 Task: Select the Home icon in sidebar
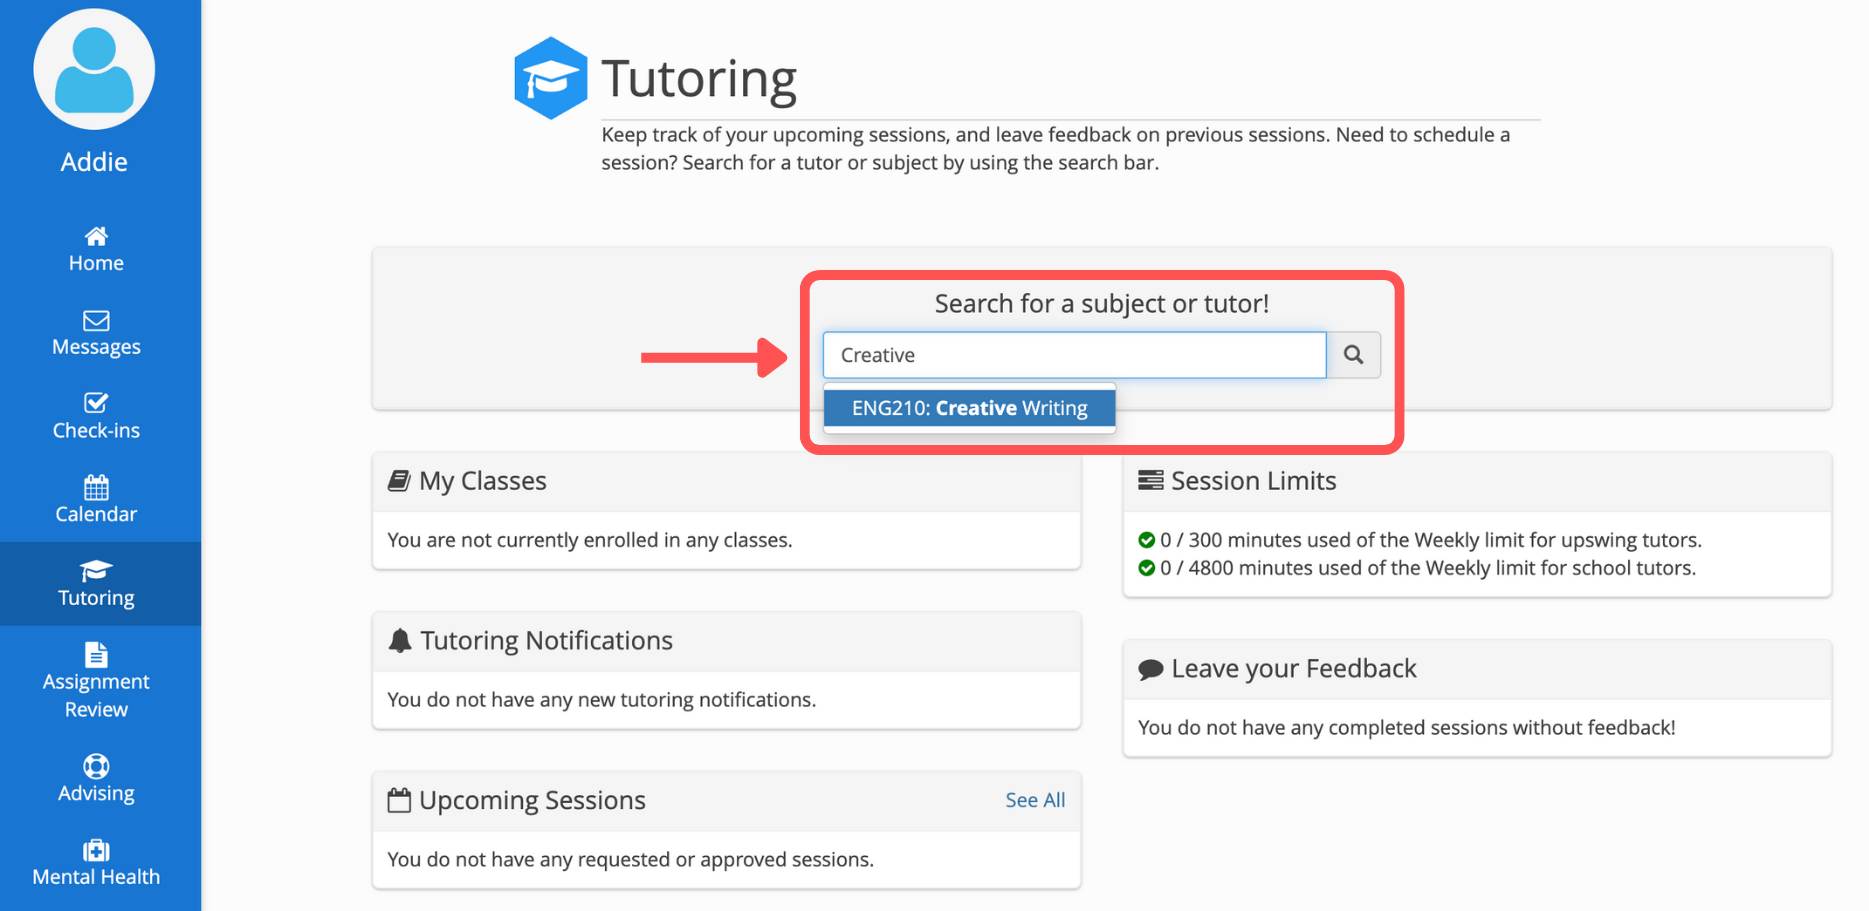pyautogui.click(x=96, y=236)
